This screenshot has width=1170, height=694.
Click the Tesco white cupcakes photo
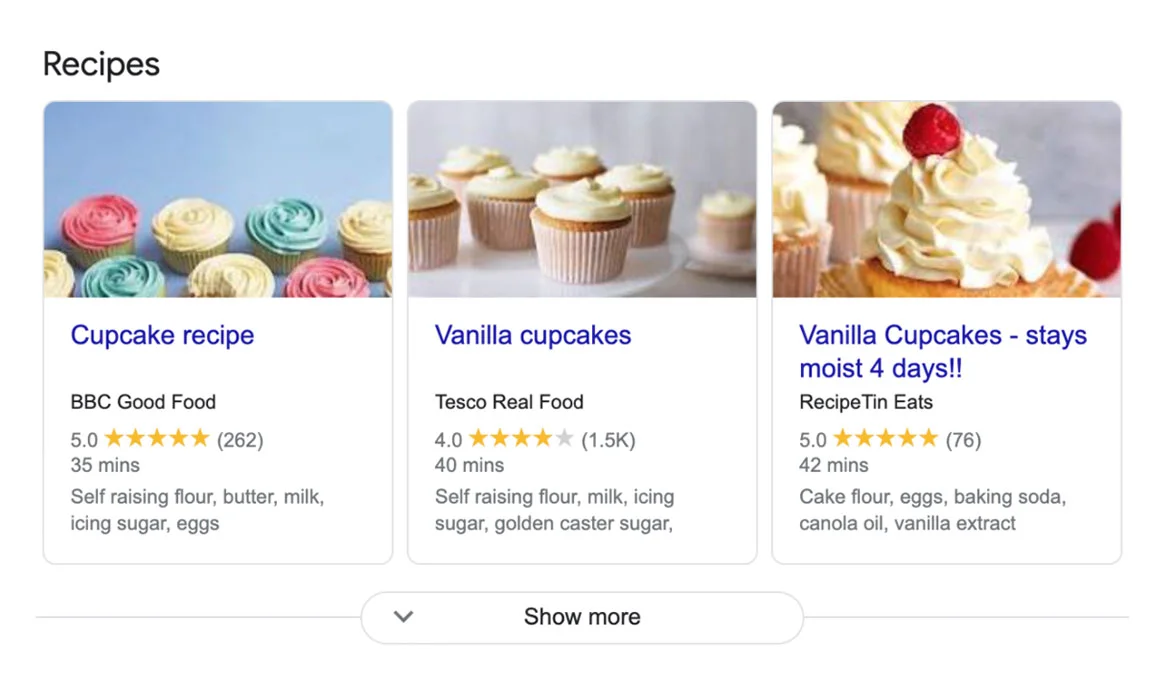click(x=582, y=199)
